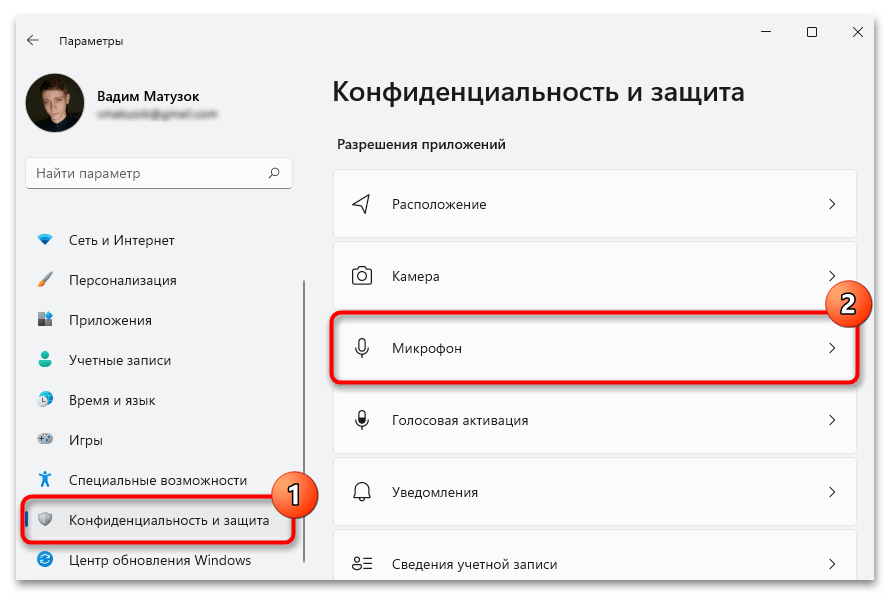
Task: Expand the Камера row chevron
Action: click(832, 276)
